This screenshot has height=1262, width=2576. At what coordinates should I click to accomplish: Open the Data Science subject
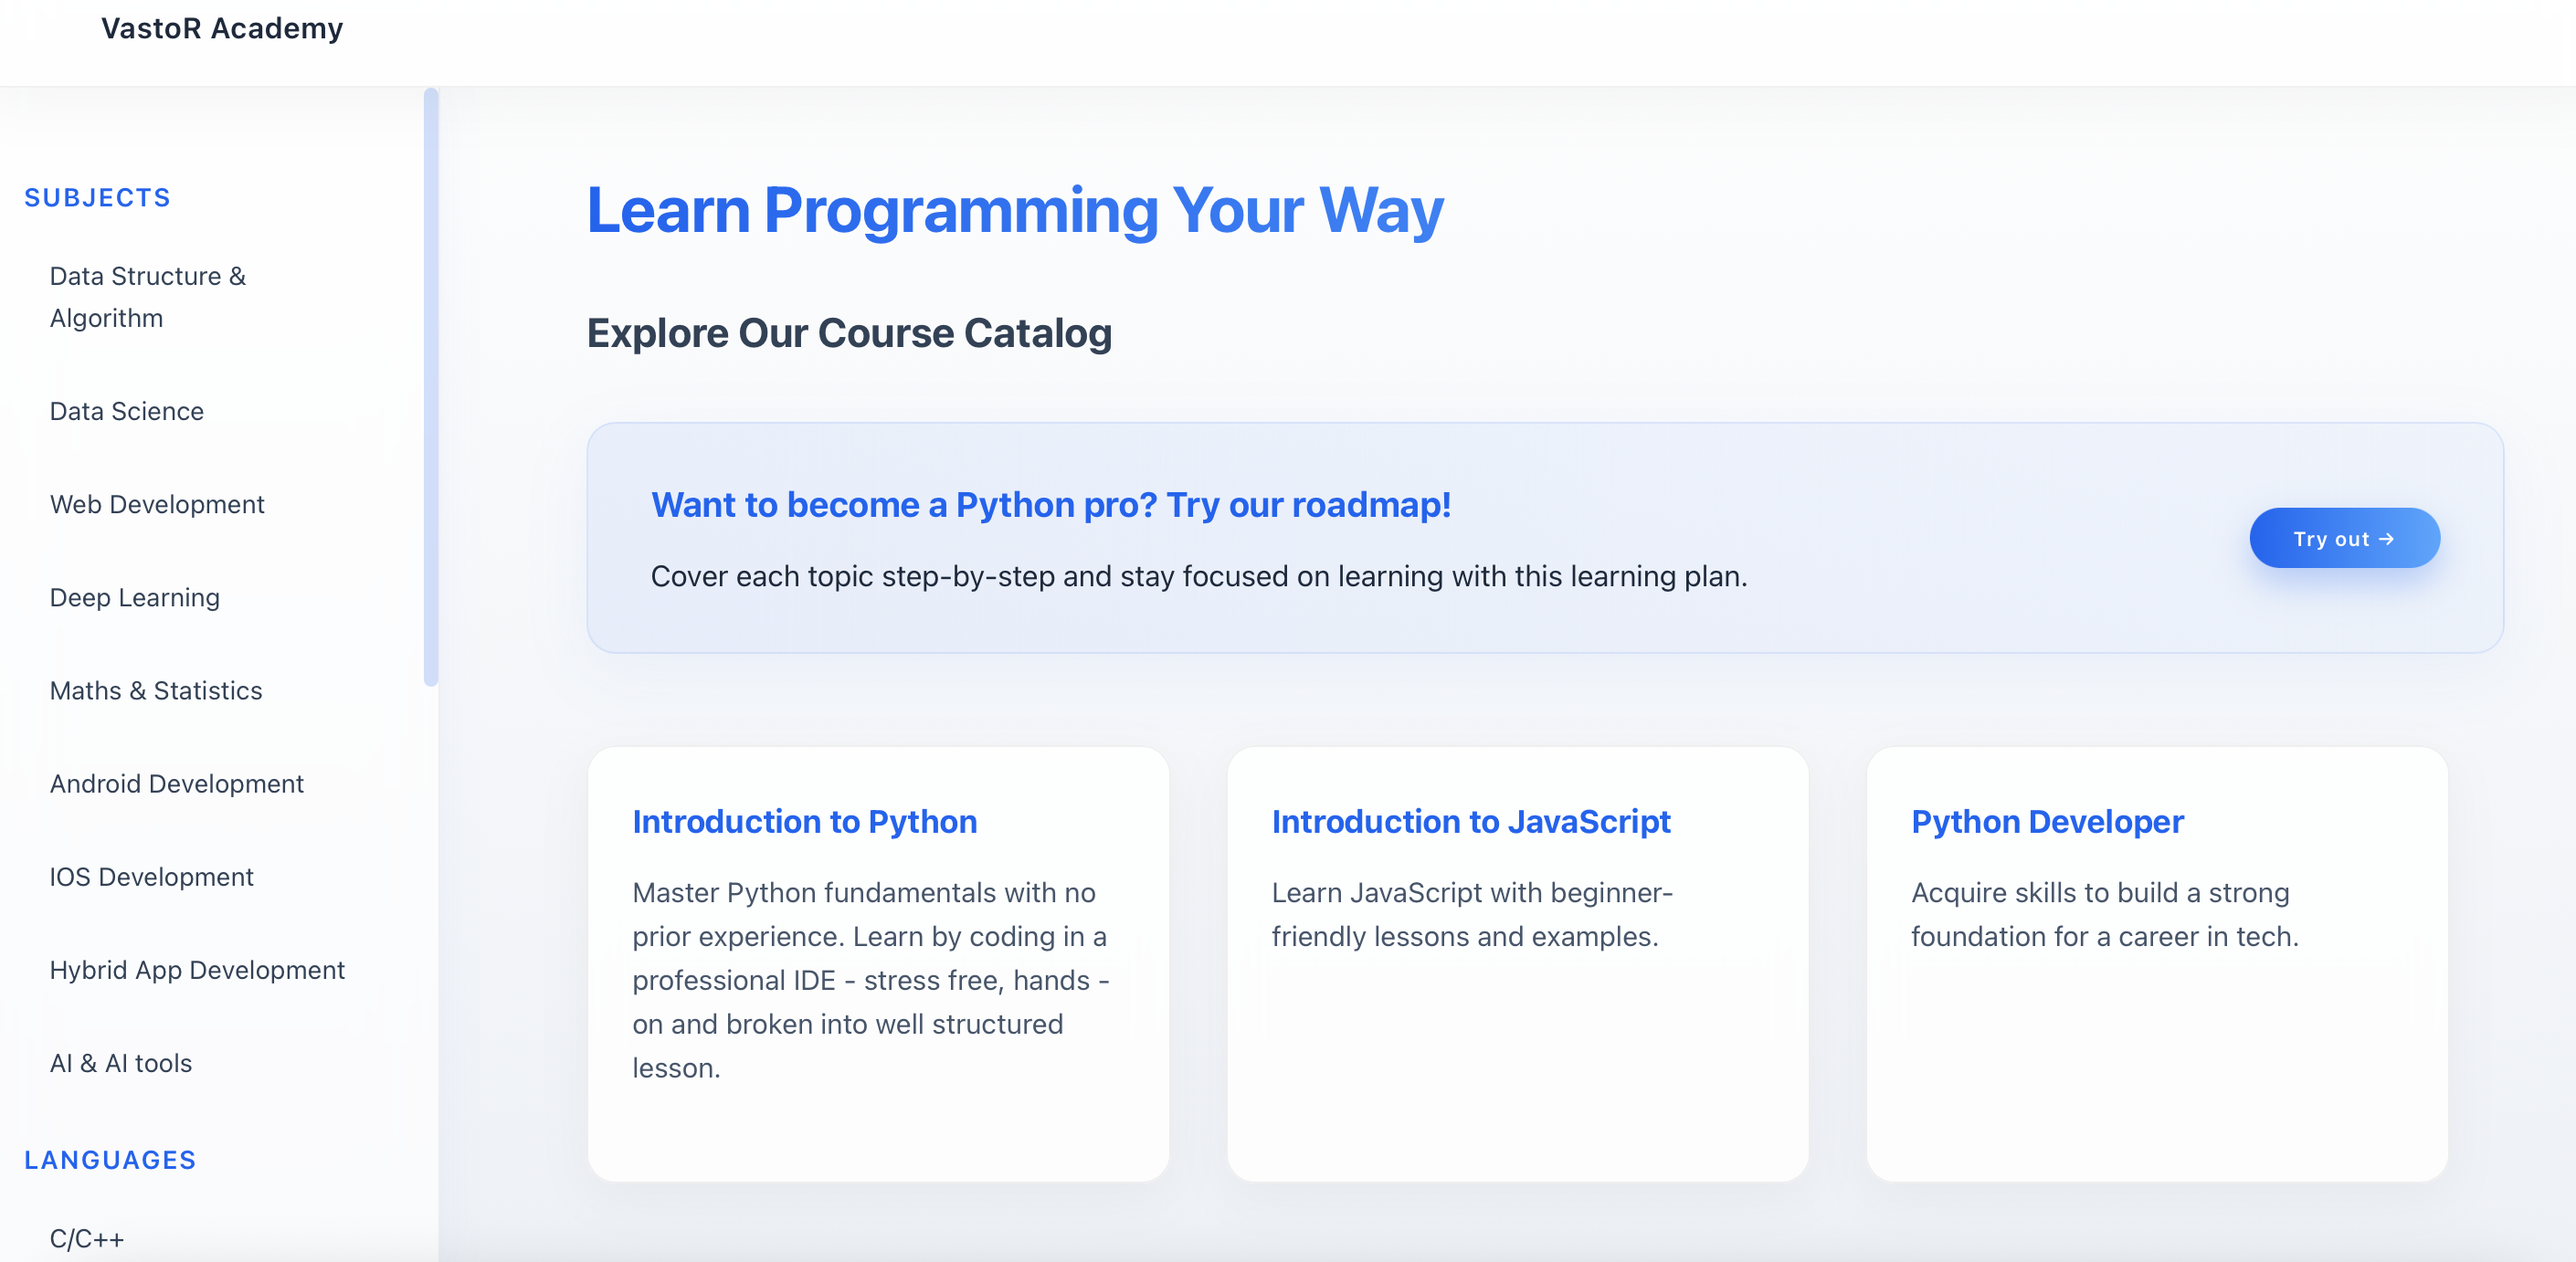click(126, 411)
